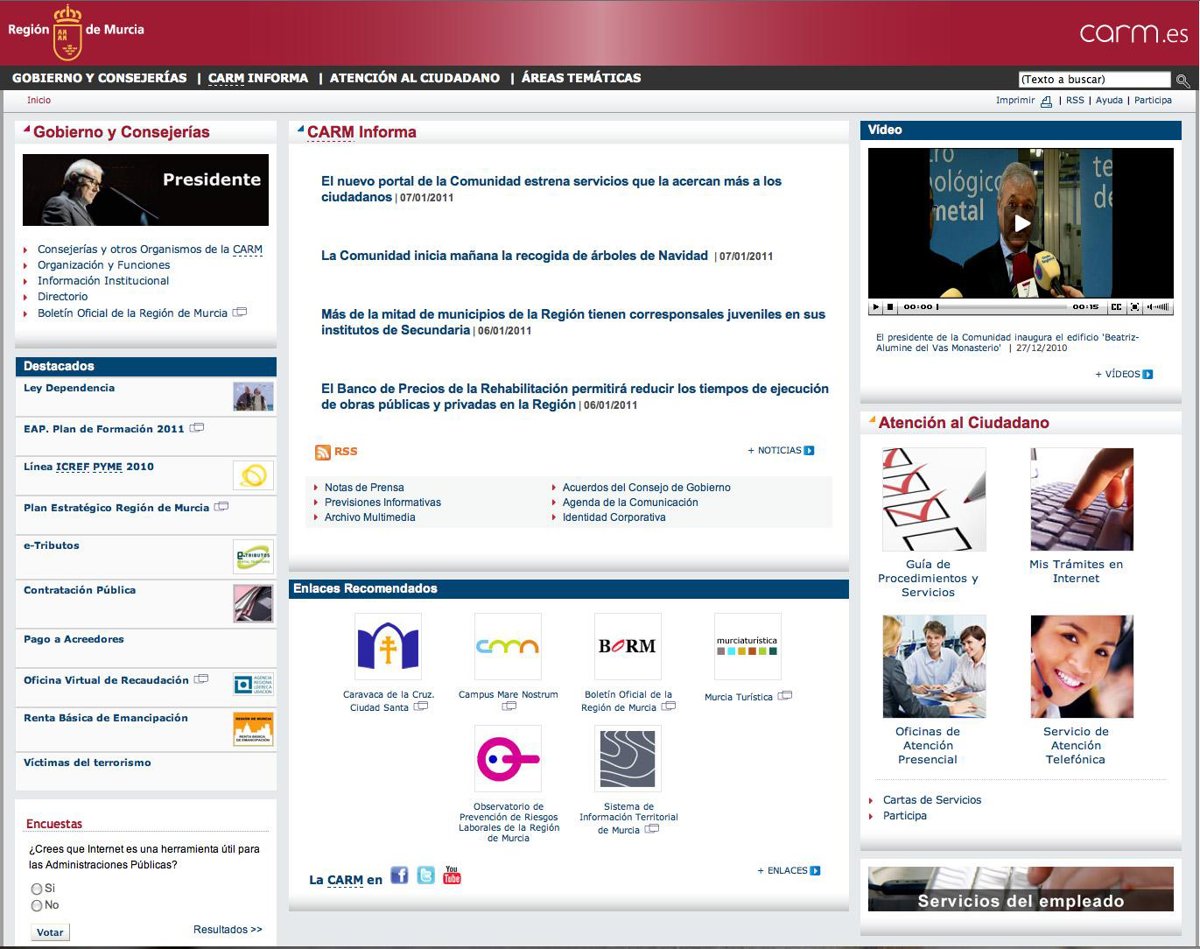
Task: Open the 'Notas de Prensa' link
Action: (x=364, y=487)
